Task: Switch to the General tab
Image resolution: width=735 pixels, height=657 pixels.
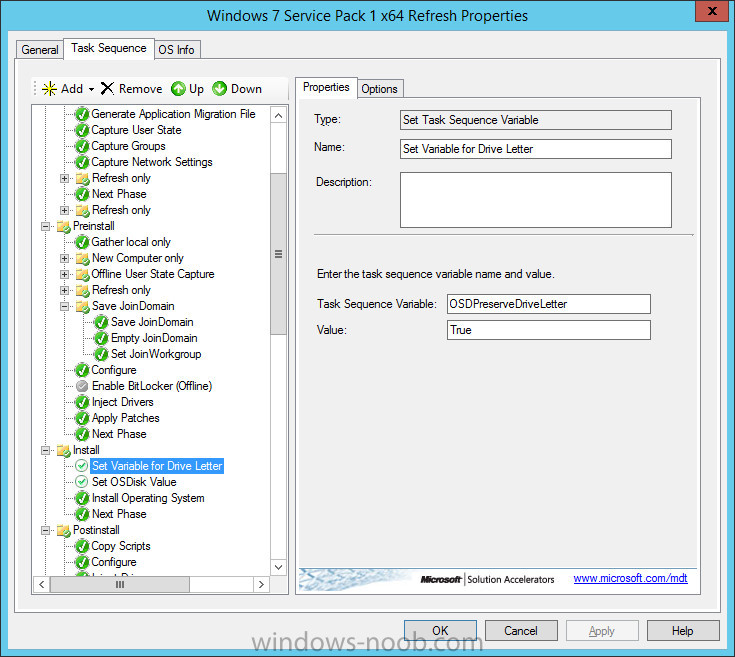Action: [x=39, y=50]
